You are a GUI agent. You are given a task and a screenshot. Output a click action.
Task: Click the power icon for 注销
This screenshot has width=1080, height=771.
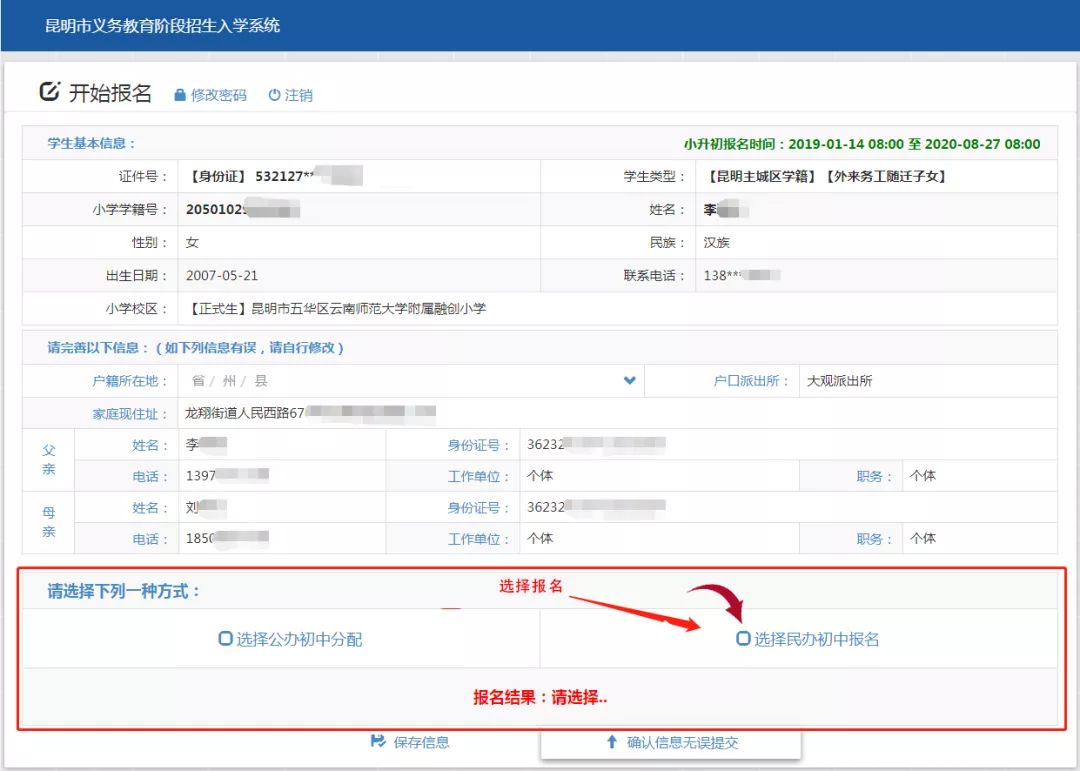point(274,95)
